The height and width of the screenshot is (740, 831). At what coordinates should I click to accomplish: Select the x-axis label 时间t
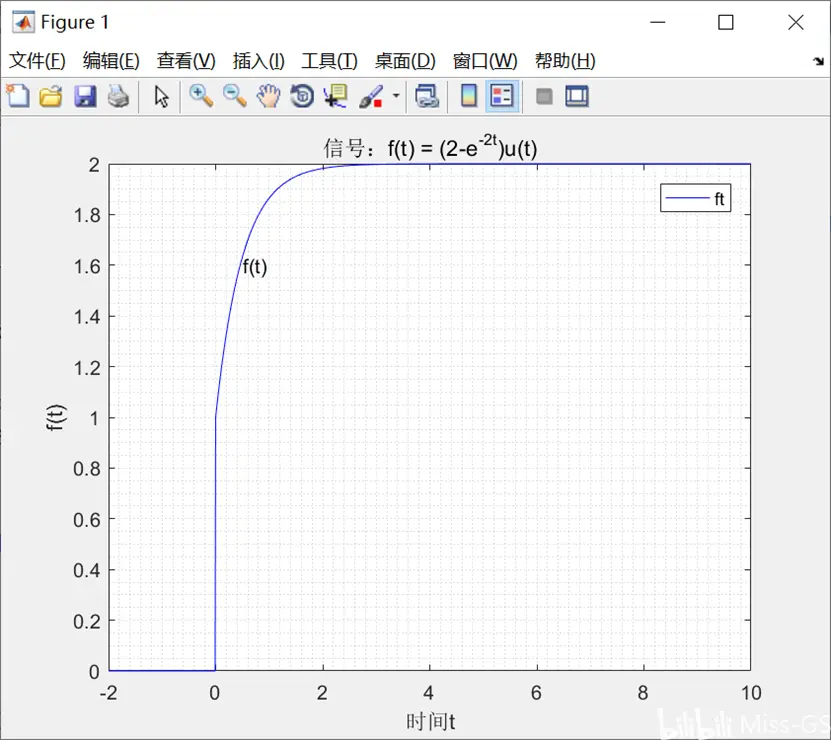click(x=430, y=721)
